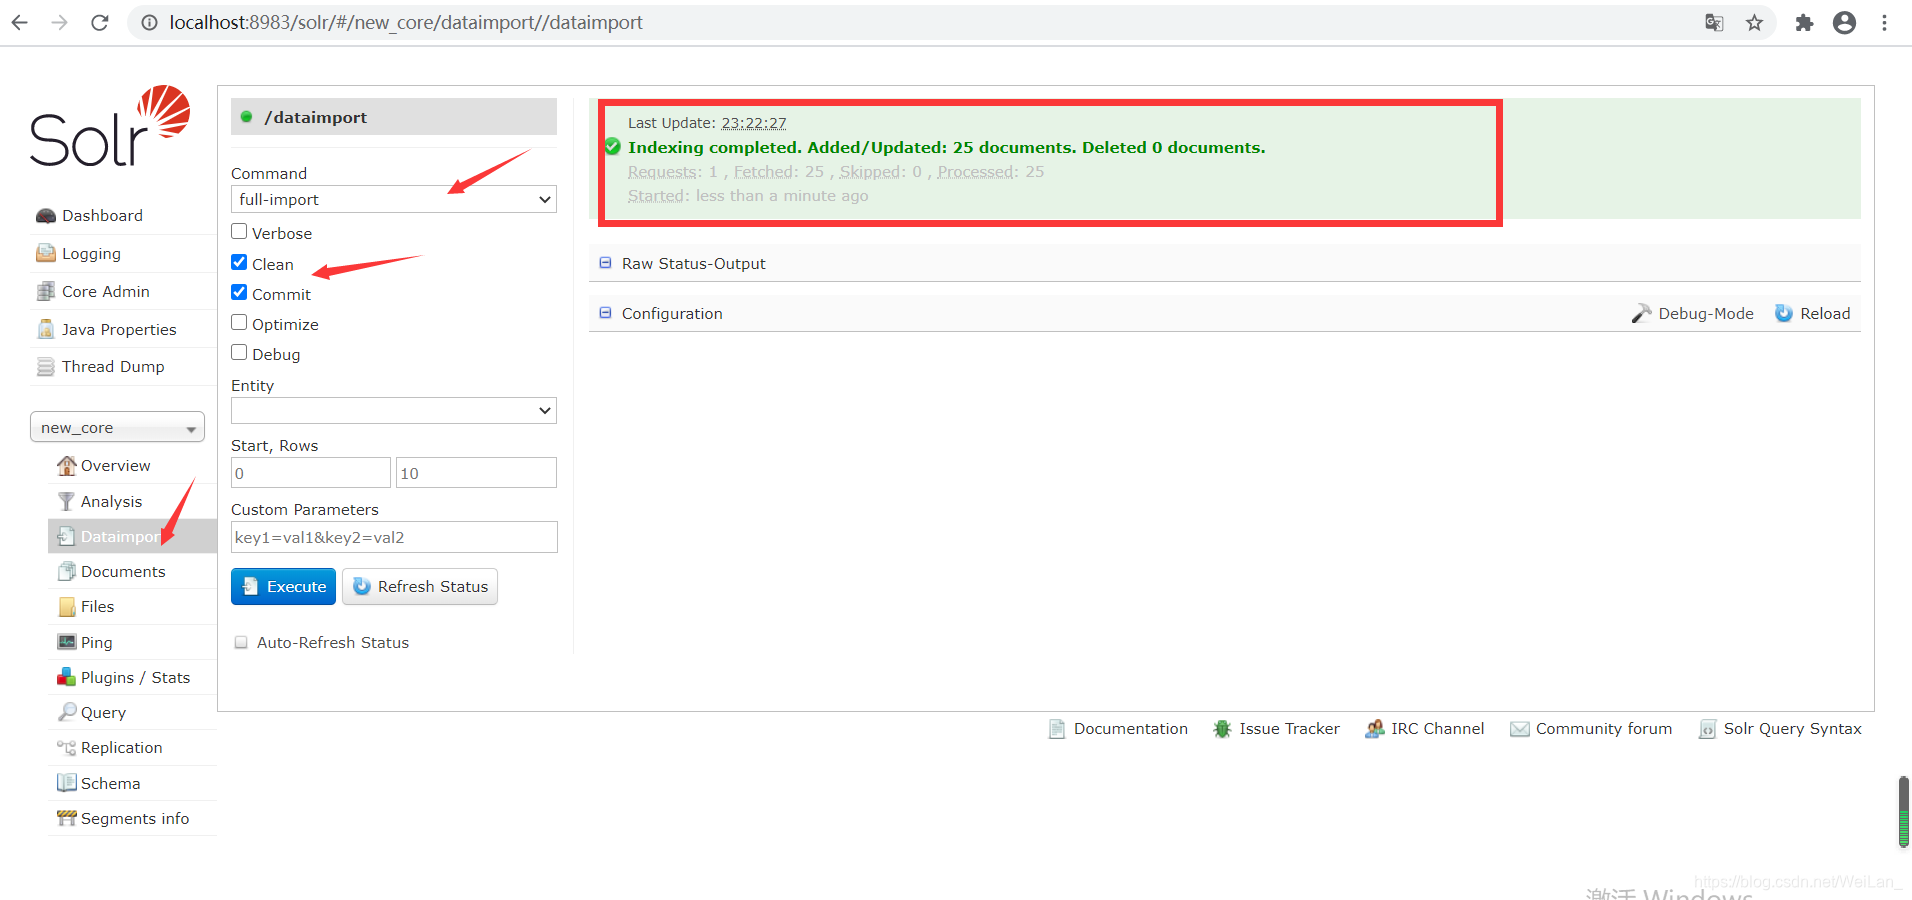Open the Entity dropdown
Viewport: 1912px width, 900px height.
393,410
